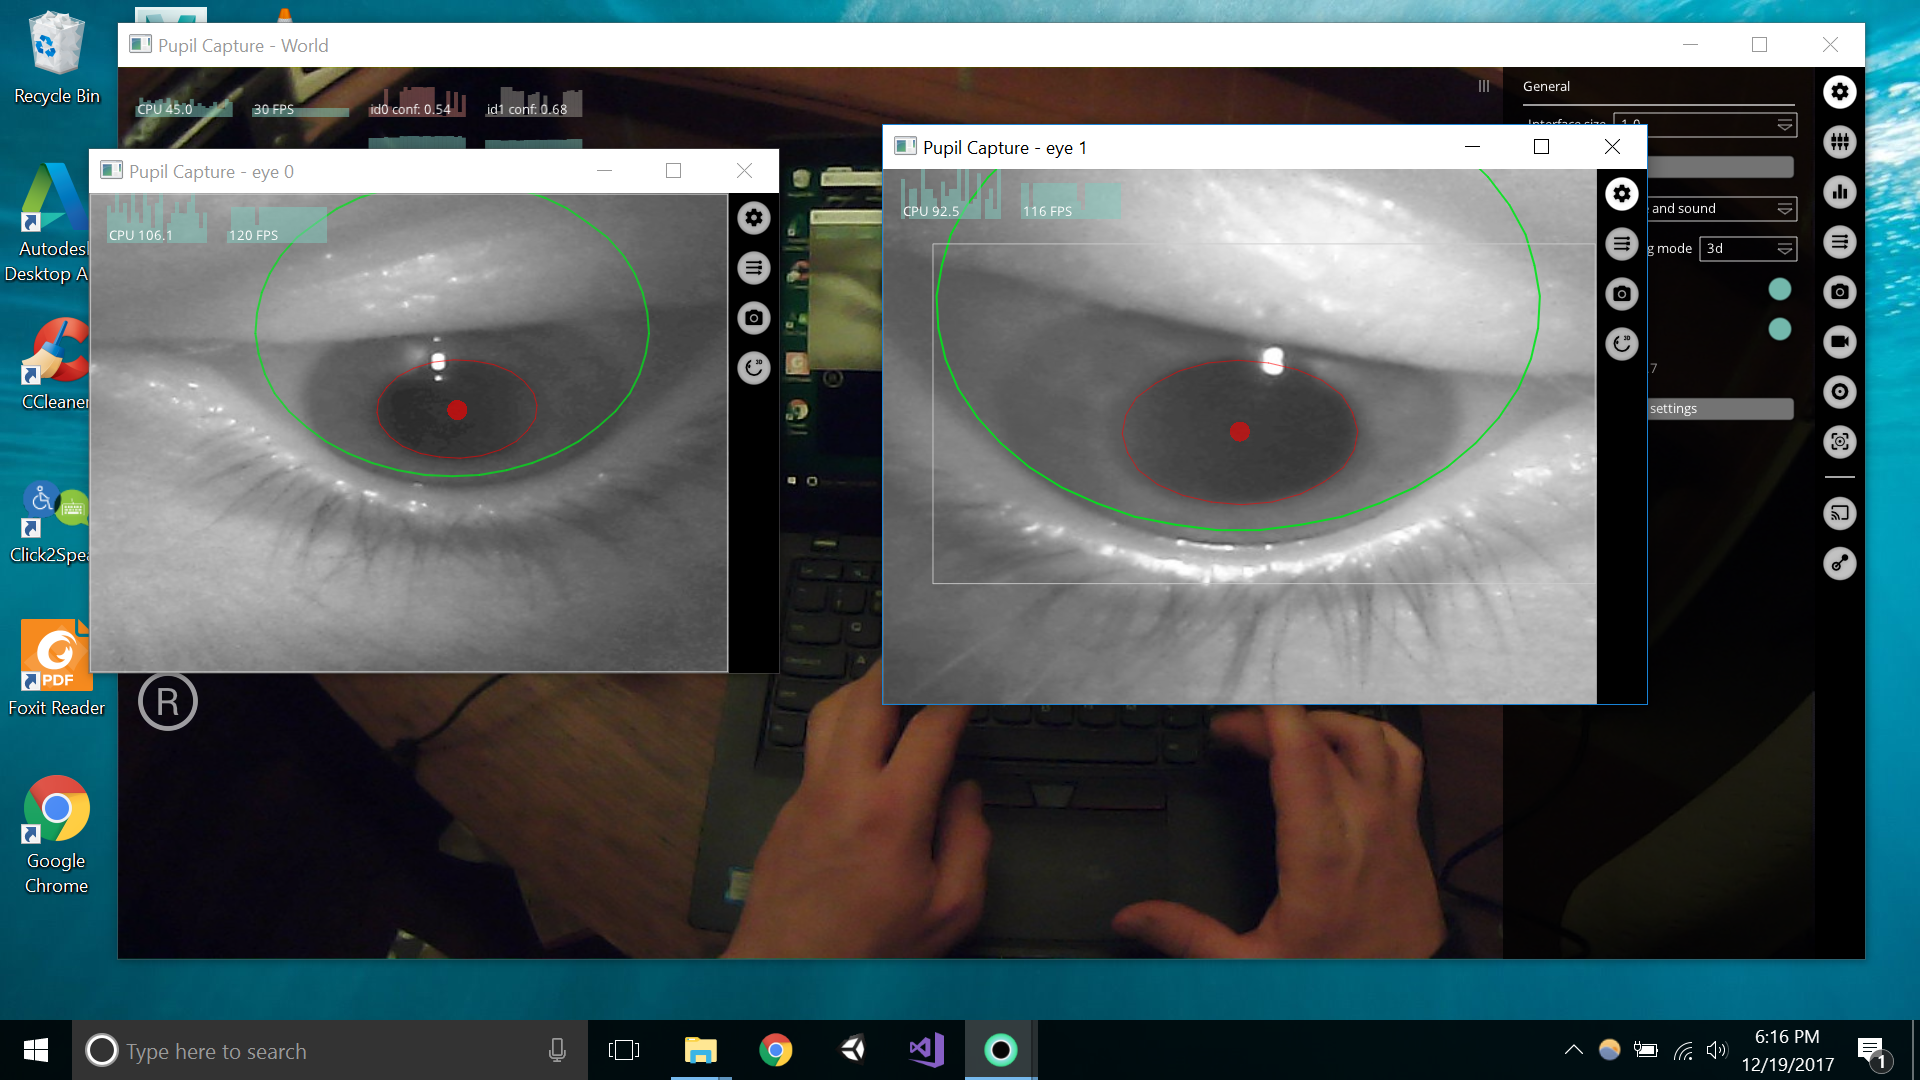Open camera source icon in eye 1 window
This screenshot has height=1080, width=1920.
point(1622,294)
